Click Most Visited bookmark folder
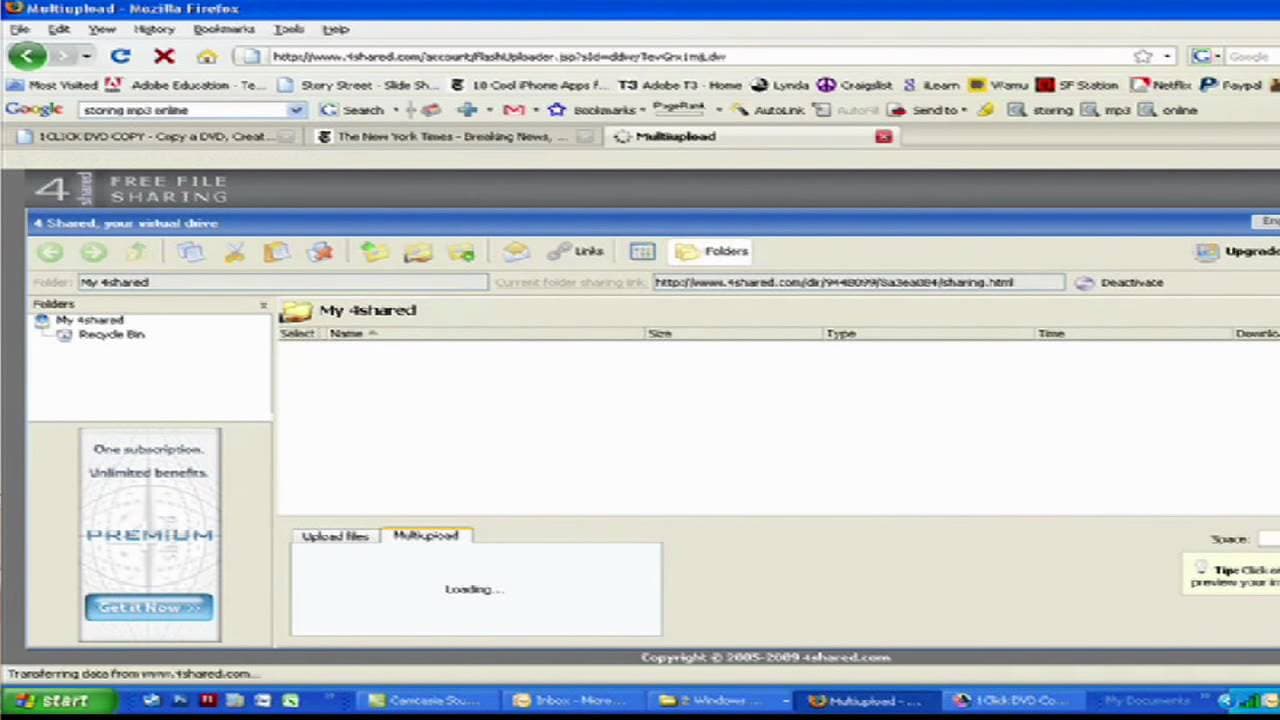Image resolution: width=1280 pixels, height=720 pixels. [52, 86]
